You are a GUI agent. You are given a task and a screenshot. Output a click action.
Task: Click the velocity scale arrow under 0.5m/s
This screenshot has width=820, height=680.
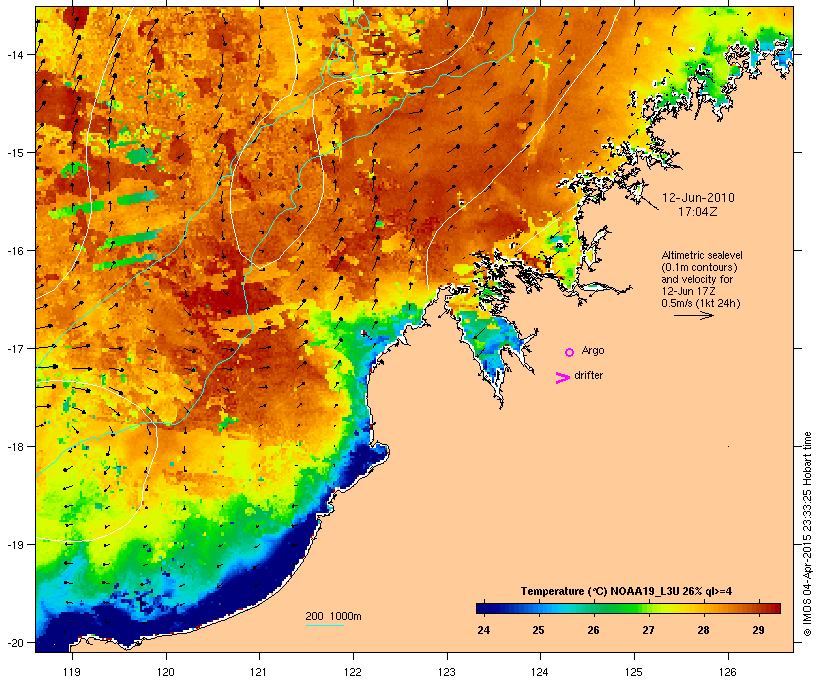[x=693, y=315]
